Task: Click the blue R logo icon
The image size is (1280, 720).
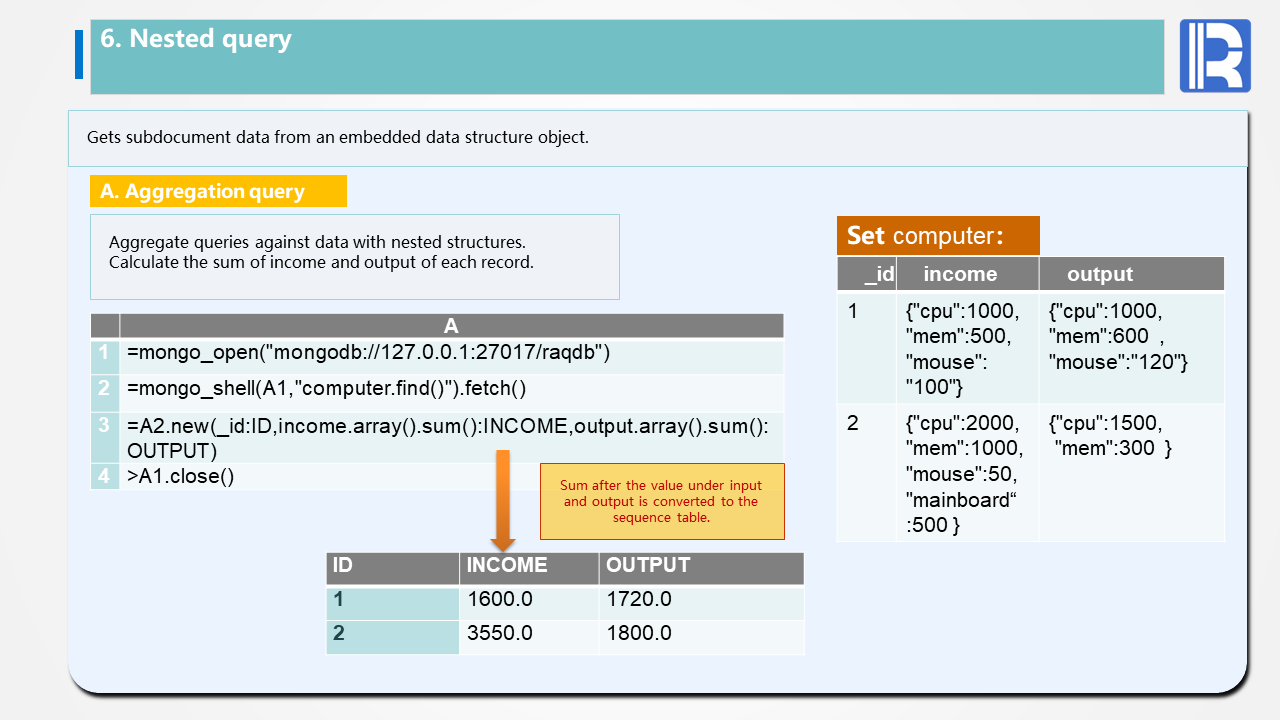Action: [1215, 56]
